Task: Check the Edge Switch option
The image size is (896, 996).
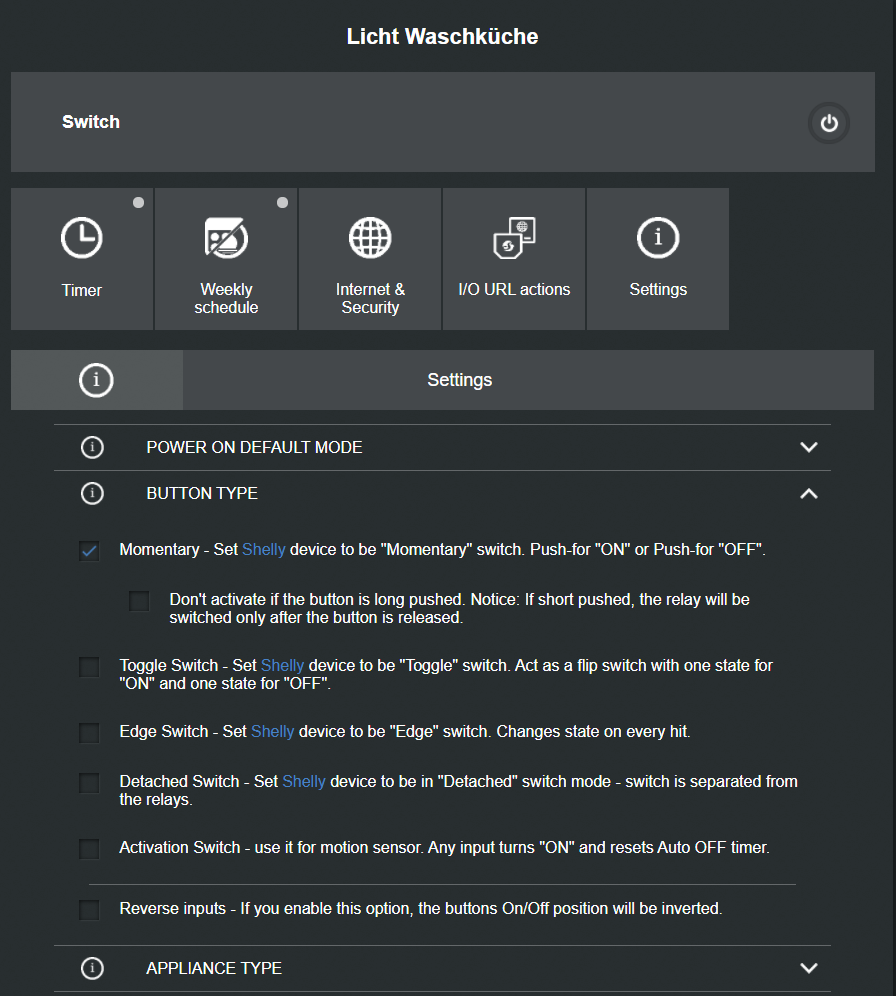Action: point(89,733)
